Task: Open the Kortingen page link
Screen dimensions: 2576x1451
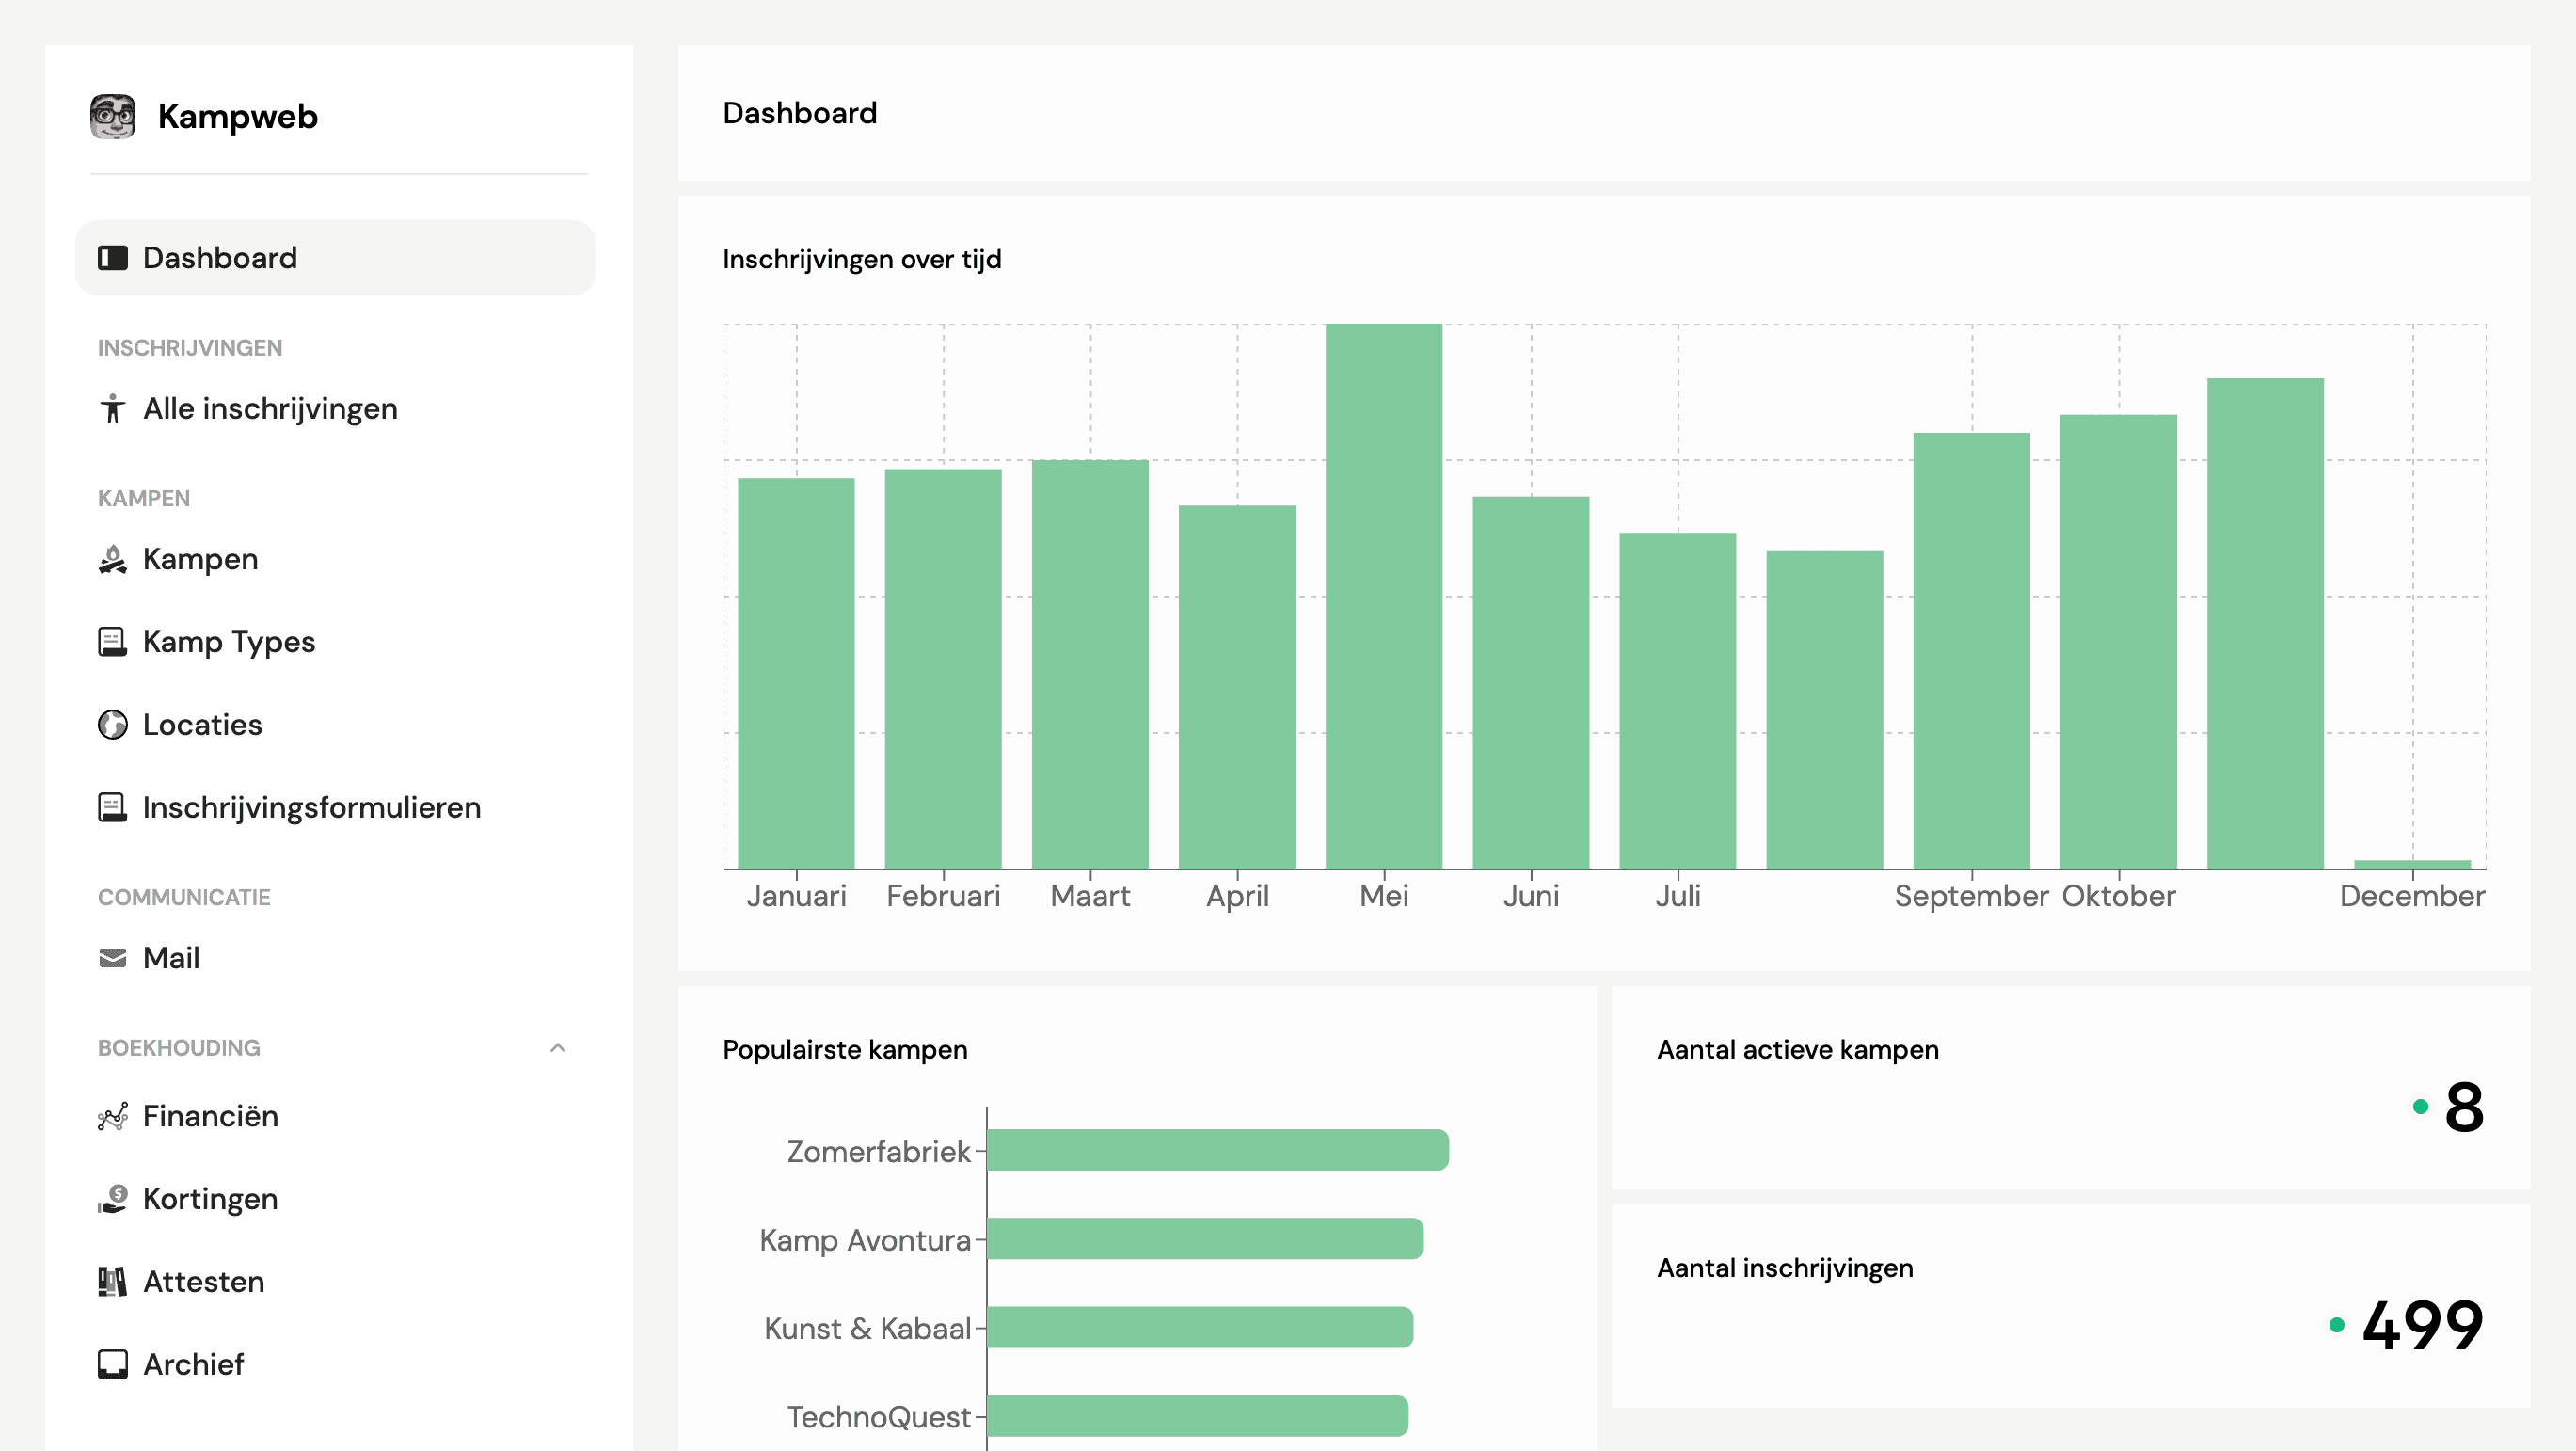Action: click(210, 1198)
